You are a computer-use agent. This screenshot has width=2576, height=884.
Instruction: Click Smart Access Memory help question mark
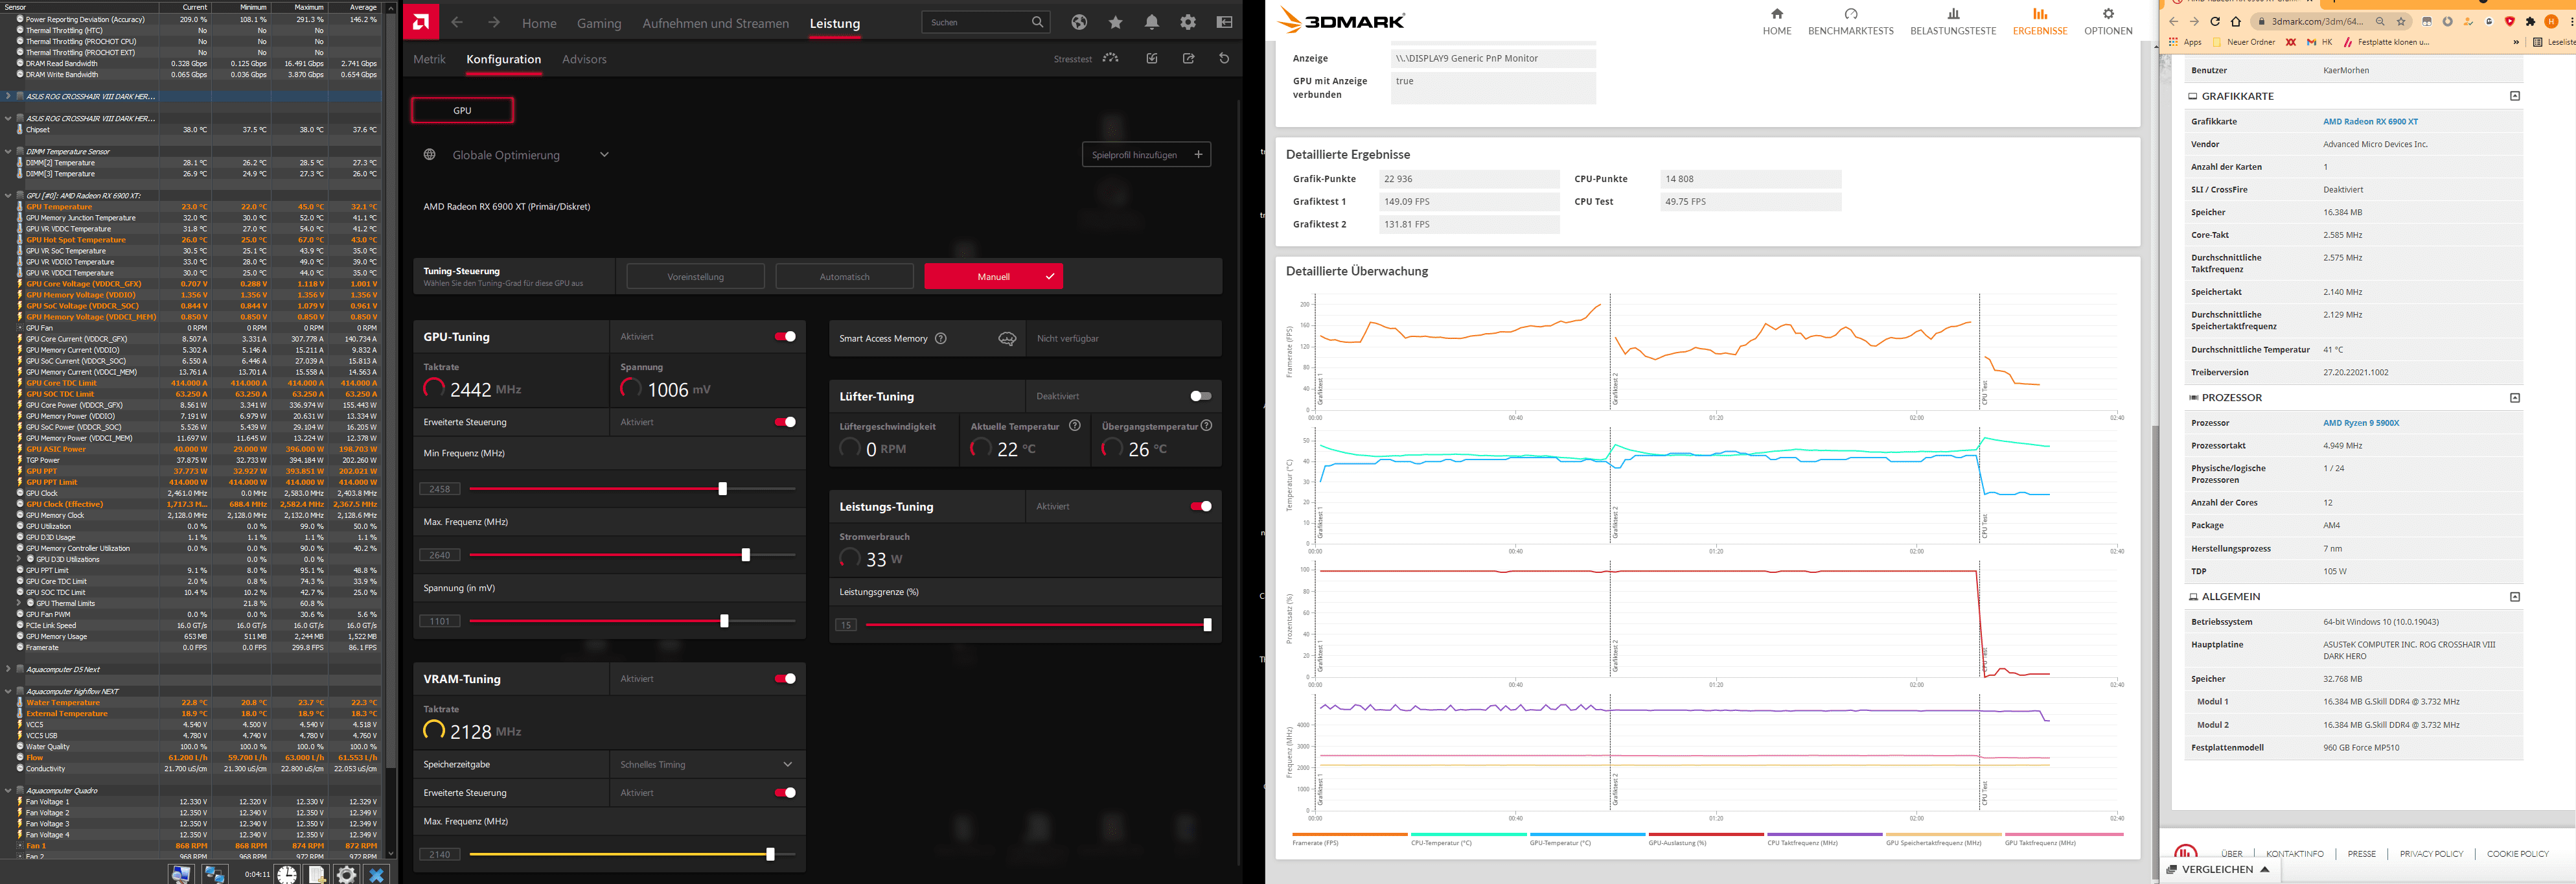point(940,338)
